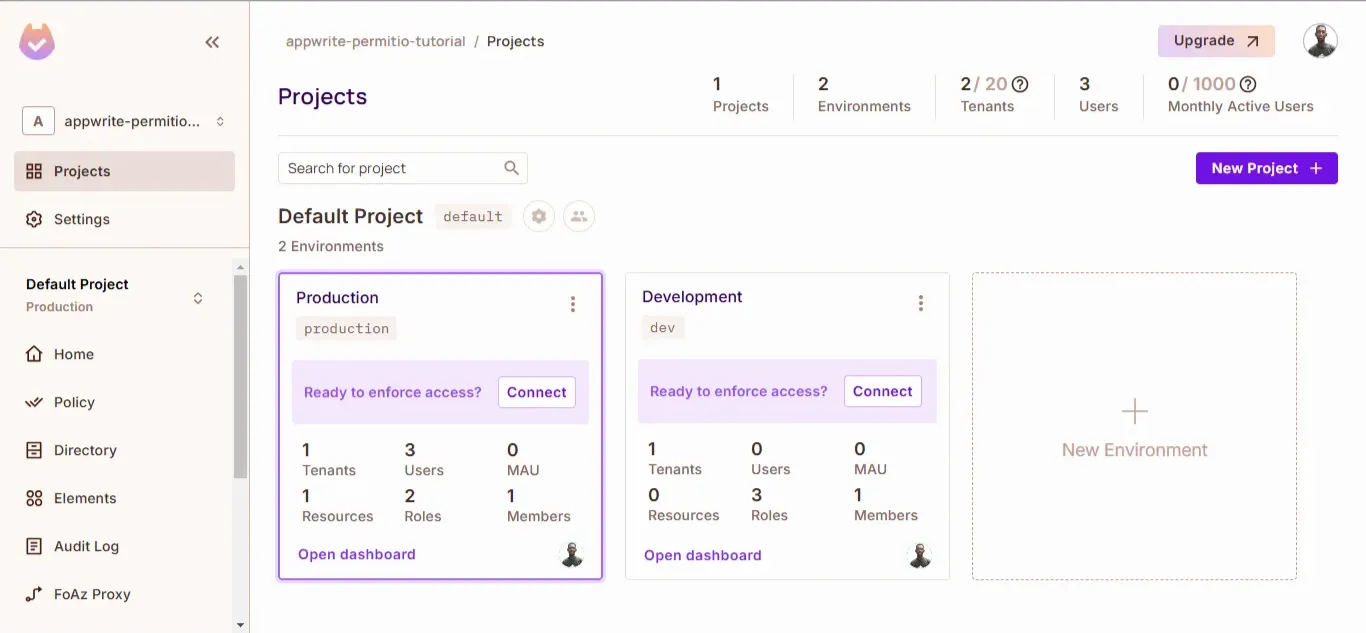Click the search magnifier icon
Screen dimensions: 1366x633
point(511,168)
